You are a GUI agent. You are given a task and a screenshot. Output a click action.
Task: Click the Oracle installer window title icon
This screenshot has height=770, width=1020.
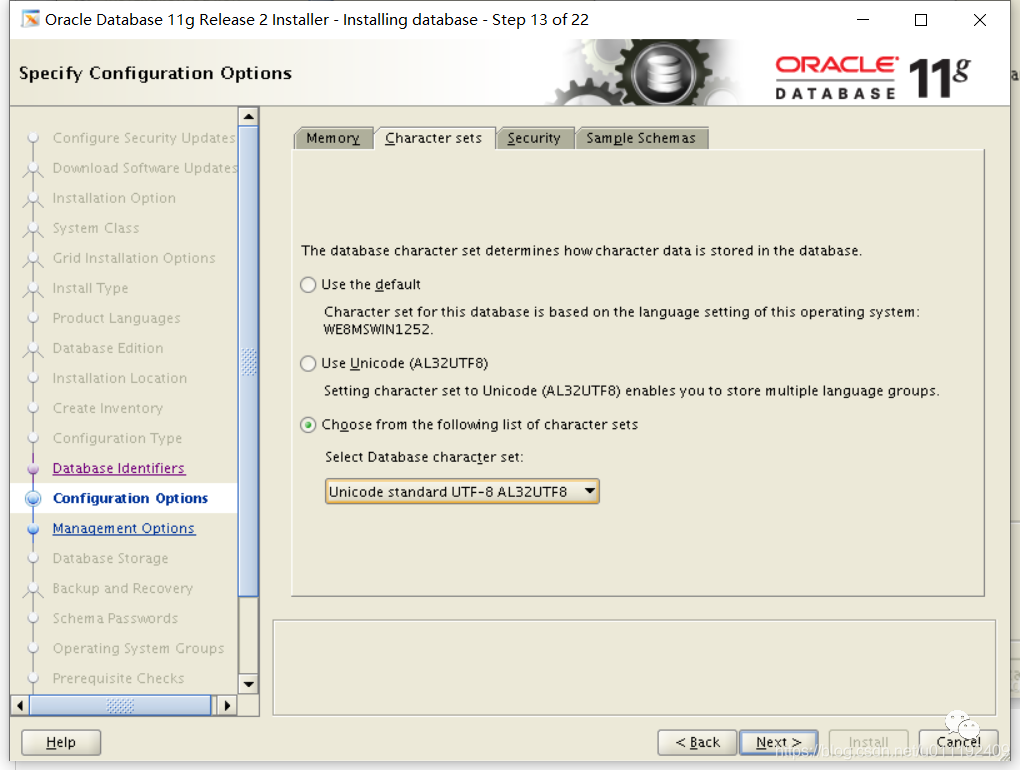click(30, 20)
